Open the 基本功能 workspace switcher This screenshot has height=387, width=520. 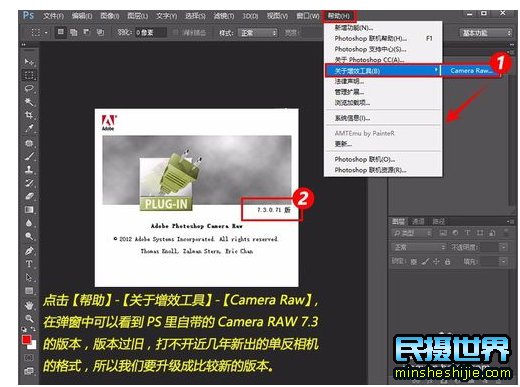coord(486,33)
